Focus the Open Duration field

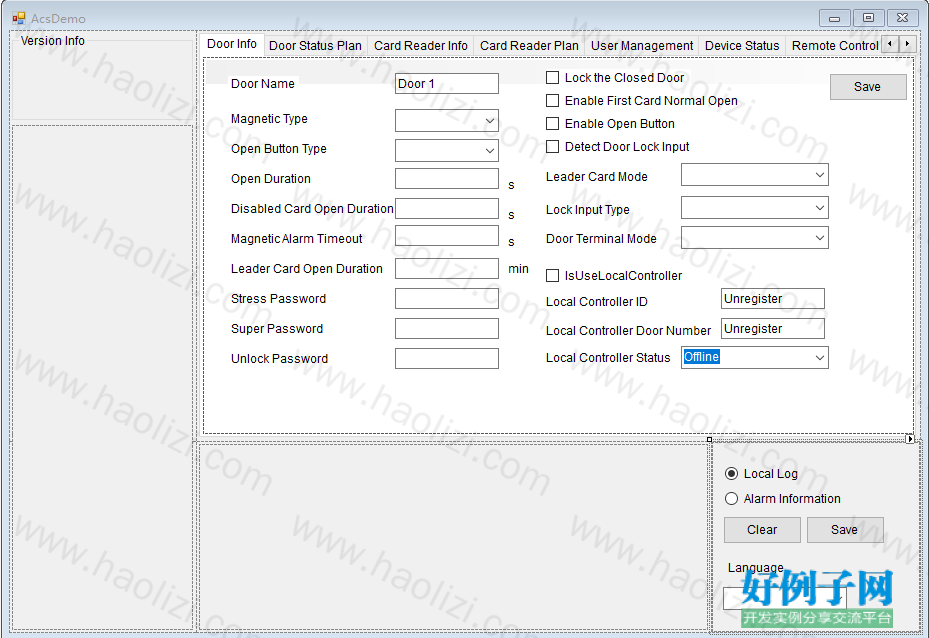click(447, 178)
